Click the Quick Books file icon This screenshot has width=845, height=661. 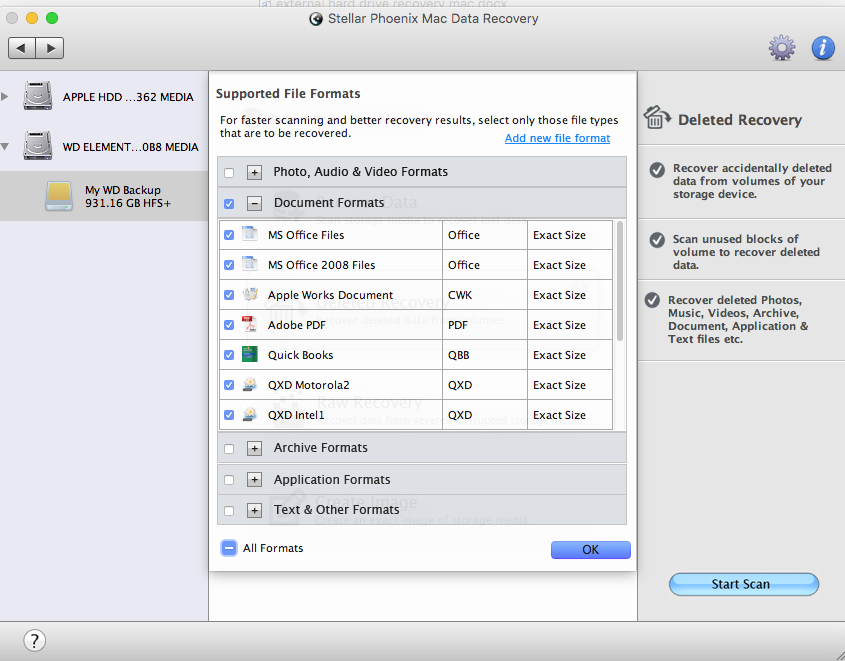[250, 354]
